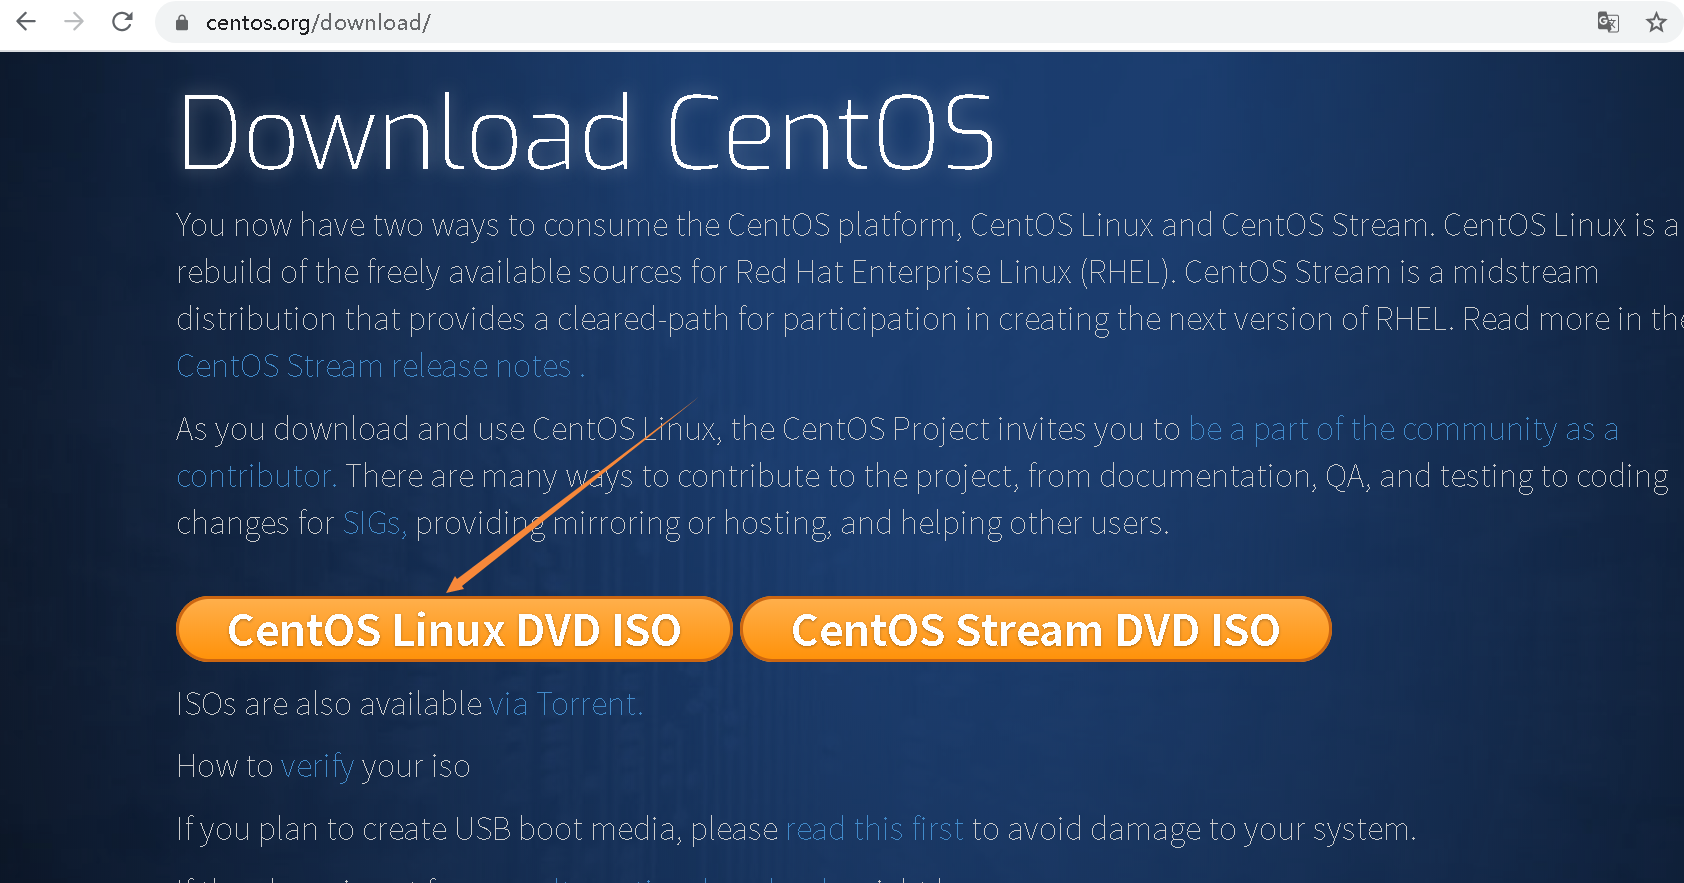This screenshot has height=883, width=1684.
Task: Open the 'contributor.' link
Action: (257, 476)
